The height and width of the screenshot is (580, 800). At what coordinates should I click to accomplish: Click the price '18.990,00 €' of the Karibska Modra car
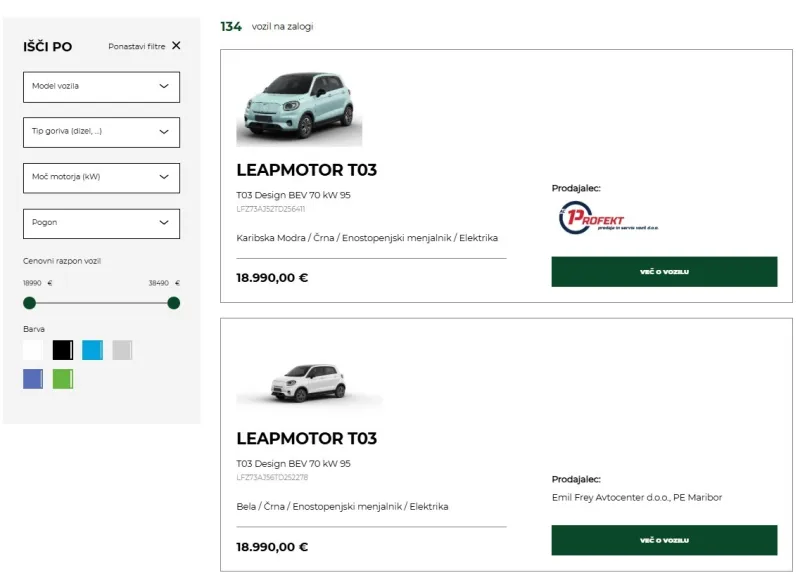click(x=272, y=278)
